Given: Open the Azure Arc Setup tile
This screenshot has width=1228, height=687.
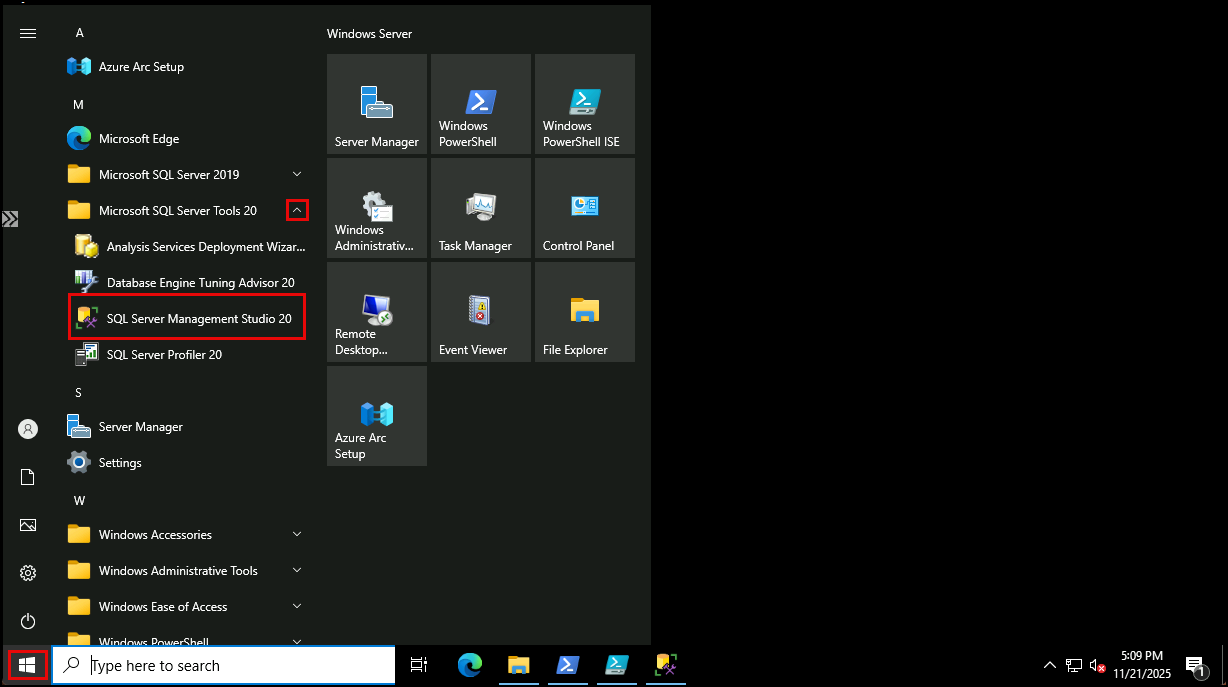Looking at the screenshot, I should coord(376,415).
